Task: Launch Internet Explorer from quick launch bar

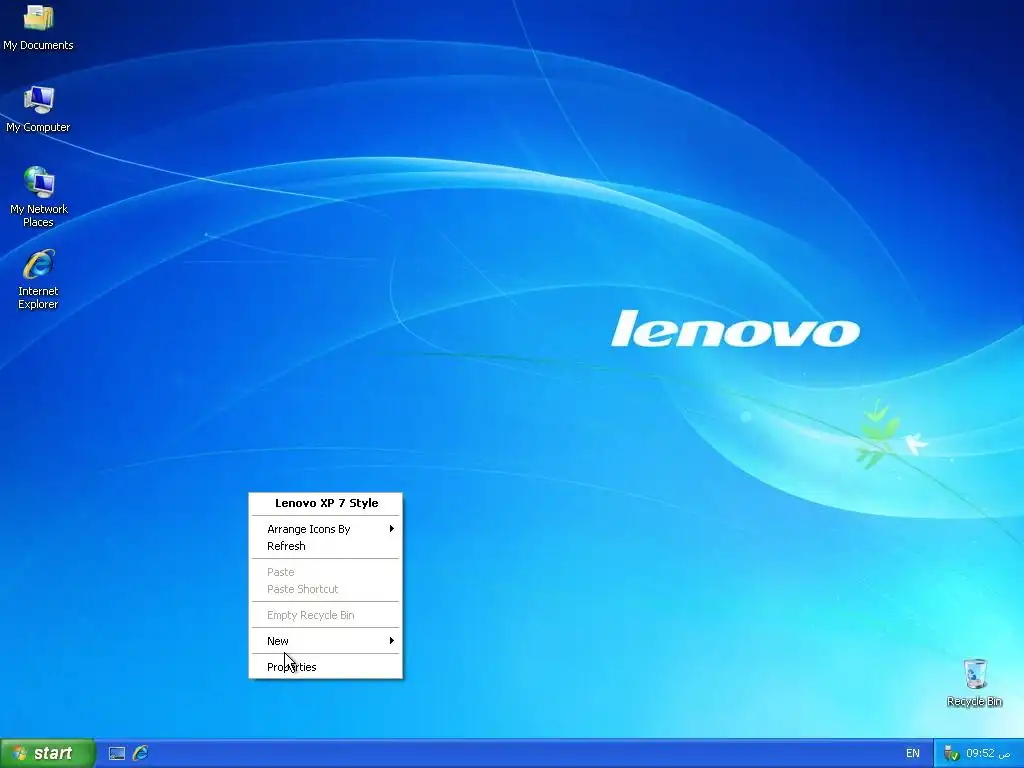Action: [140, 753]
